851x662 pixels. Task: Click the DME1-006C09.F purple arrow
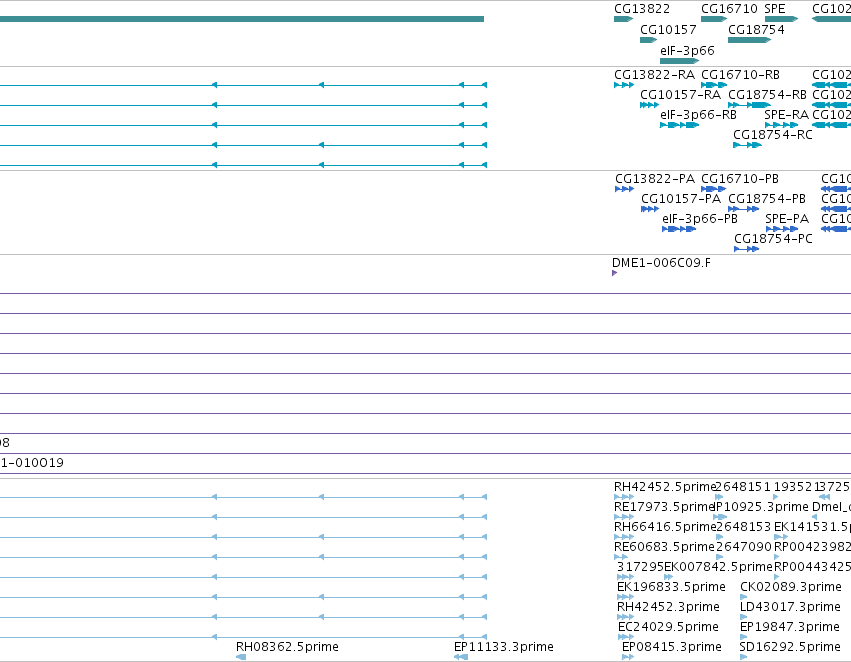(x=614, y=273)
